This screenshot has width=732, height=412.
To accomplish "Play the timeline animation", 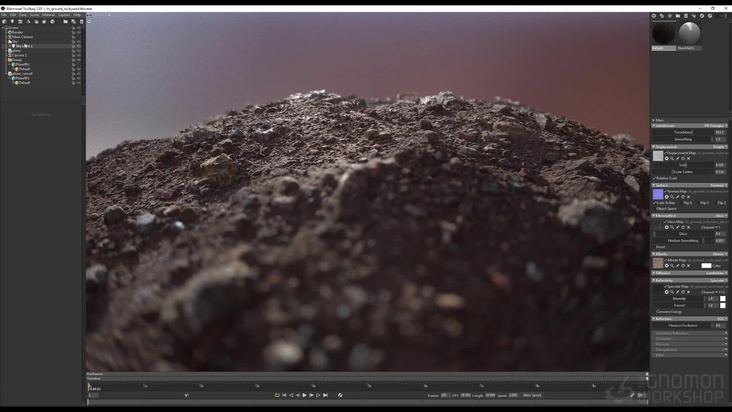I will click(305, 395).
